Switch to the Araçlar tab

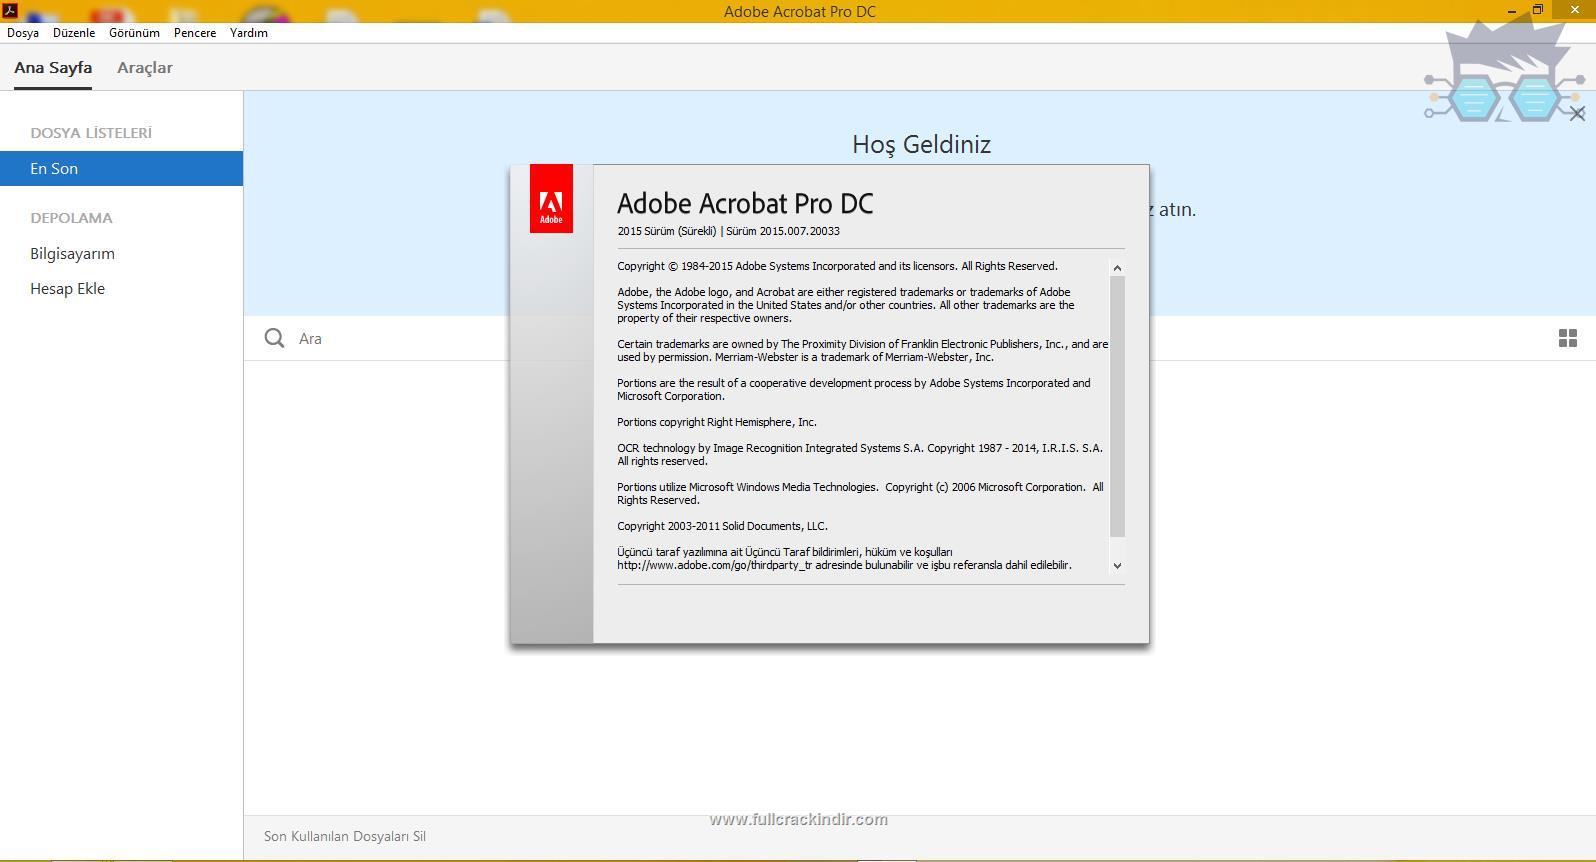[145, 68]
